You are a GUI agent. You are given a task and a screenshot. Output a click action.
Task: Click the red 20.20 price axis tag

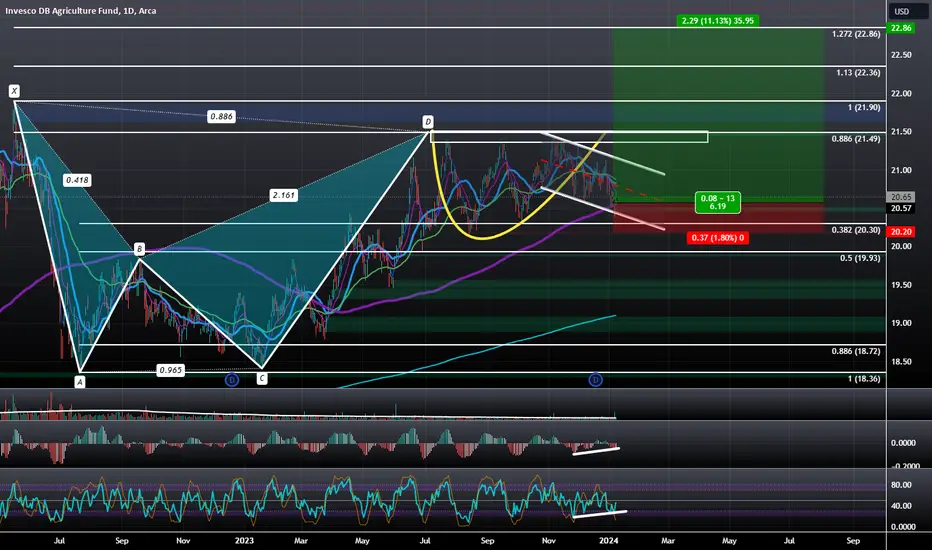(901, 232)
